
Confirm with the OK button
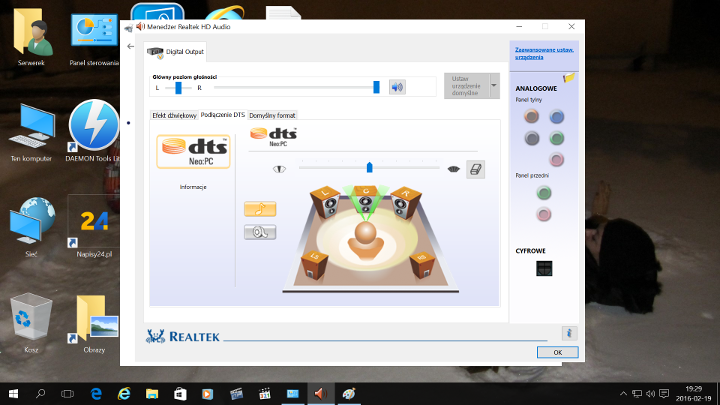(557, 352)
